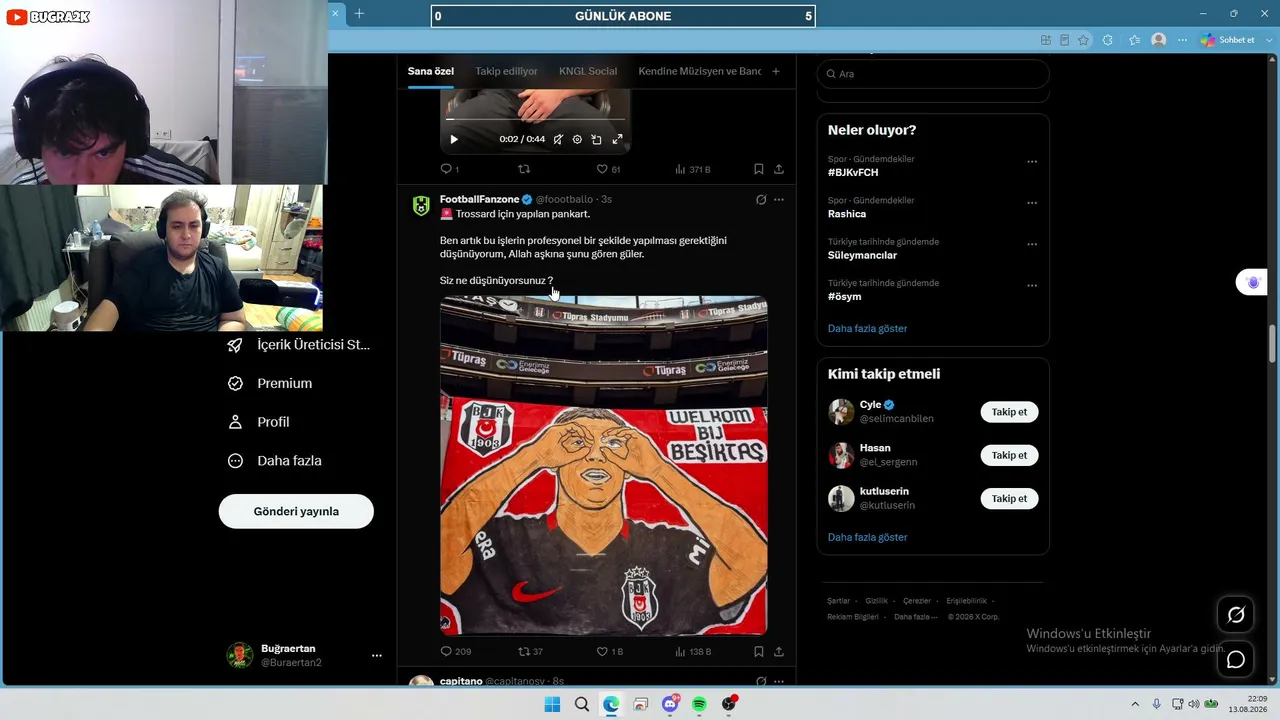Show hidden system tray icons
1280x720 pixels.
pos(1135,704)
